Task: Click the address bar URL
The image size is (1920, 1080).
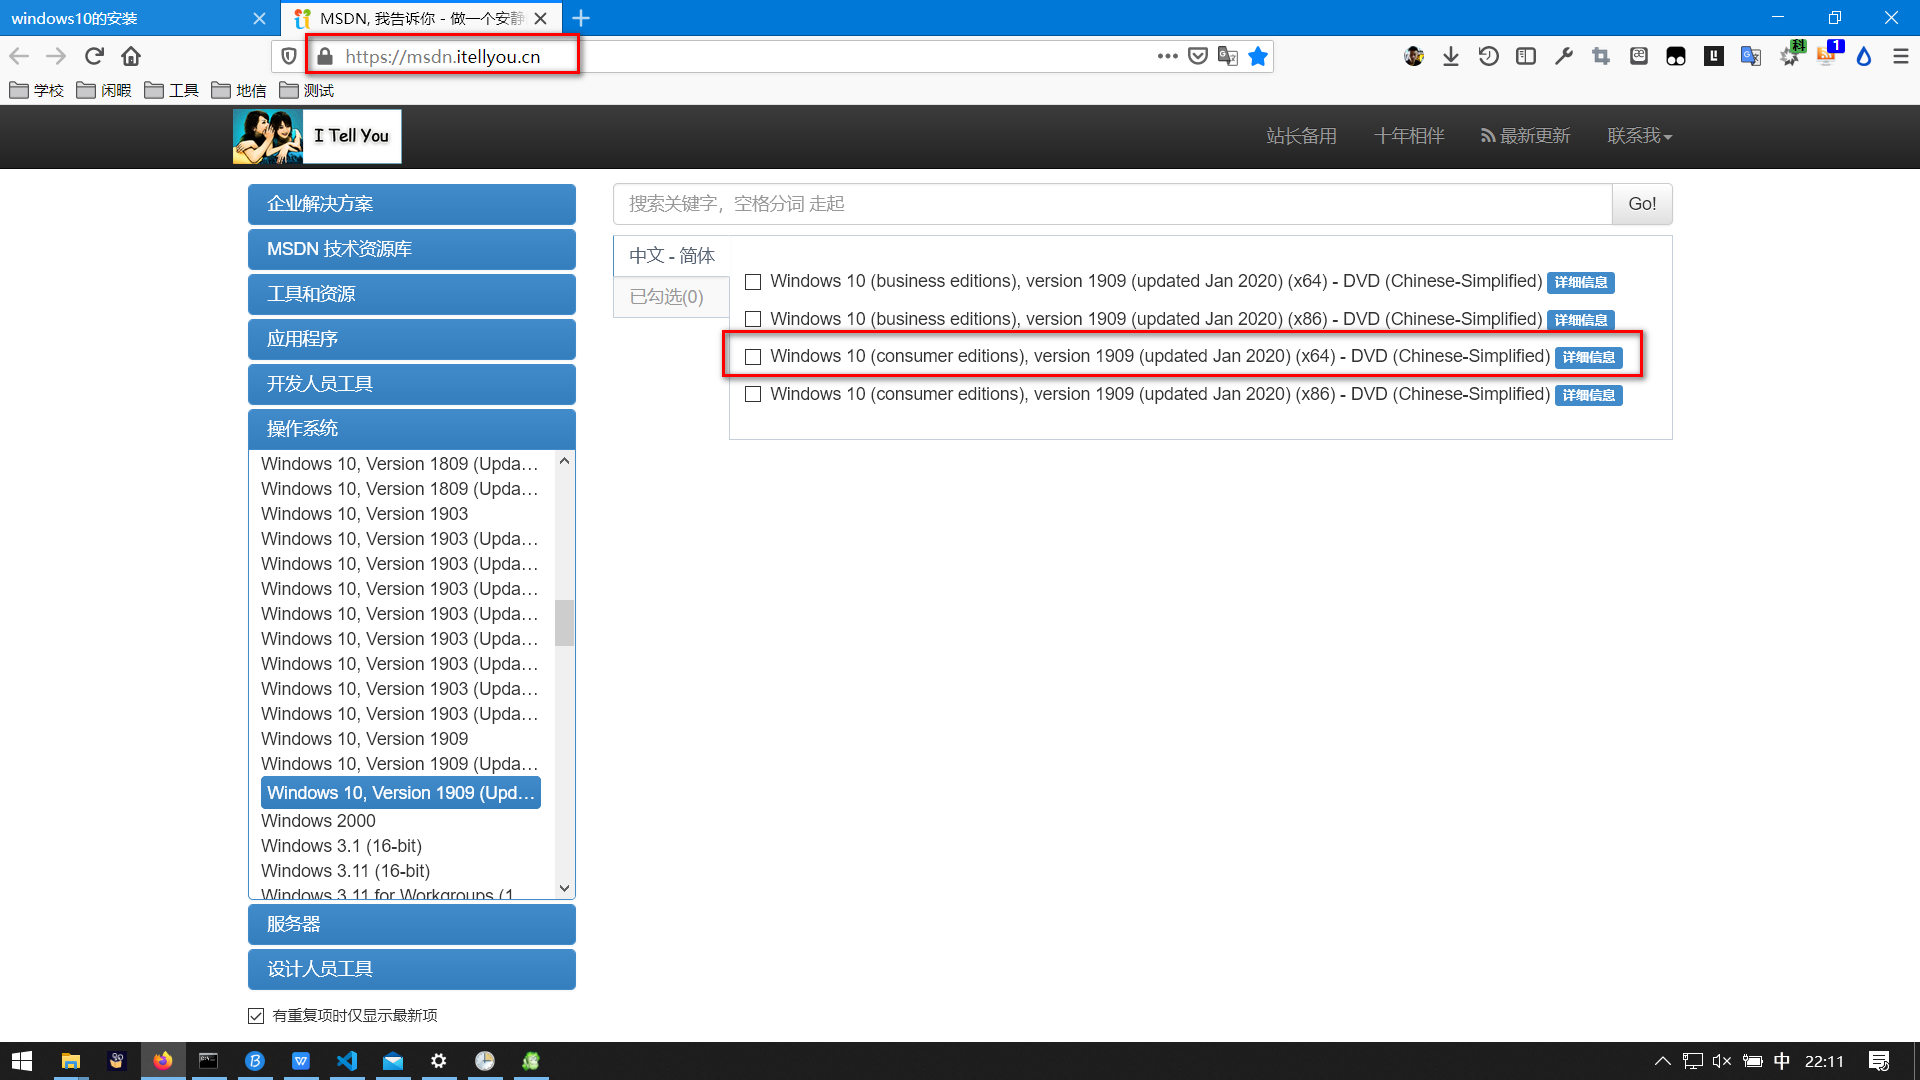Action: click(x=443, y=57)
